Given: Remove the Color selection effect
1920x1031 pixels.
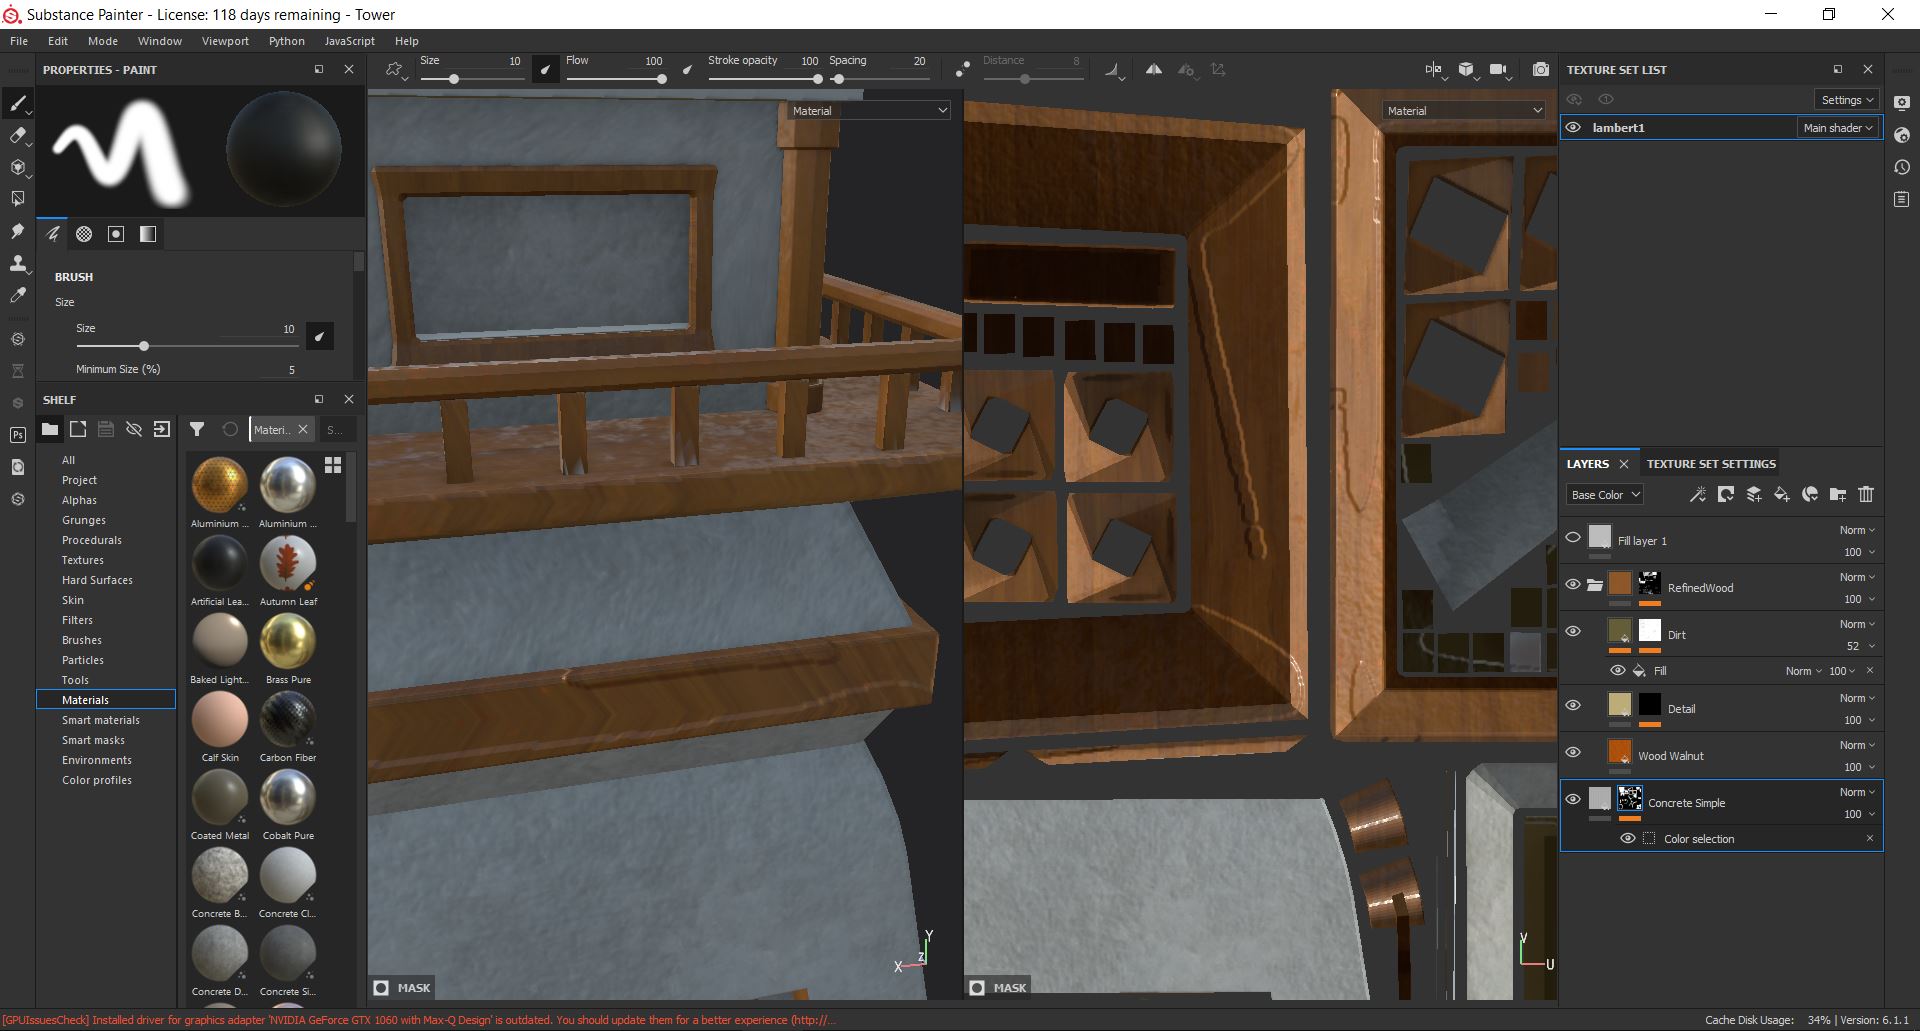Looking at the screenshot, I should point(1870,839).
